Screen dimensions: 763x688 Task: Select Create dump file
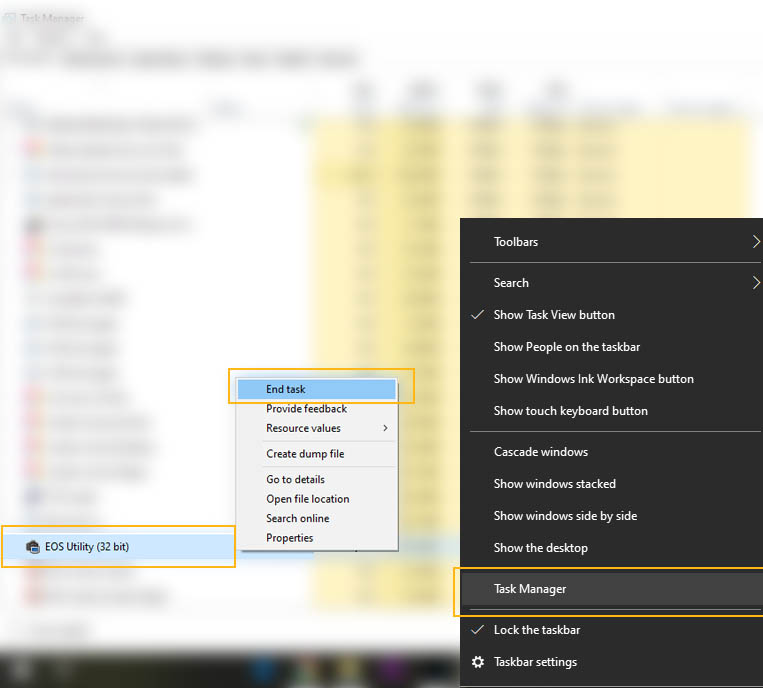click(317, 454)
